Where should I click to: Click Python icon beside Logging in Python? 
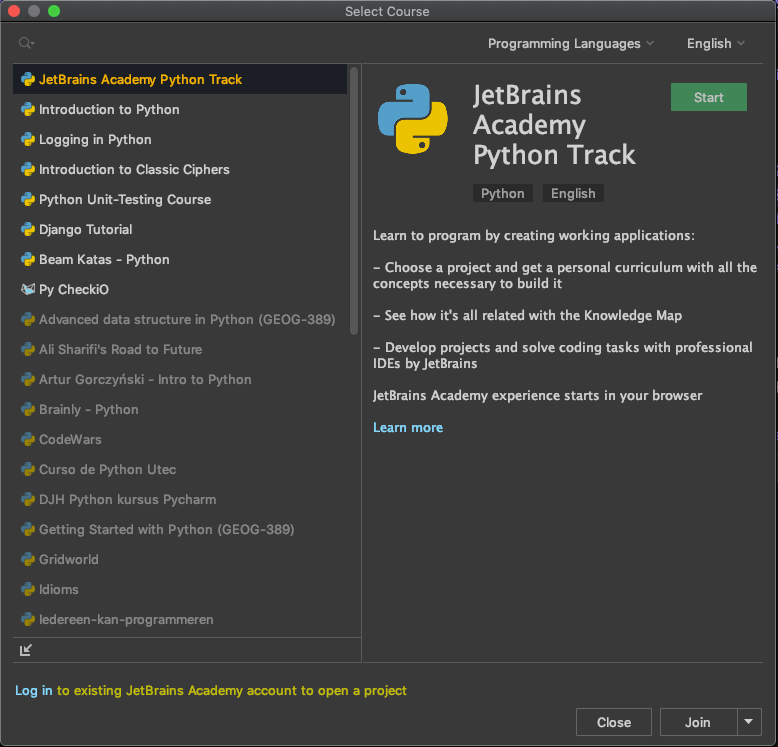[x=28, y=139]
